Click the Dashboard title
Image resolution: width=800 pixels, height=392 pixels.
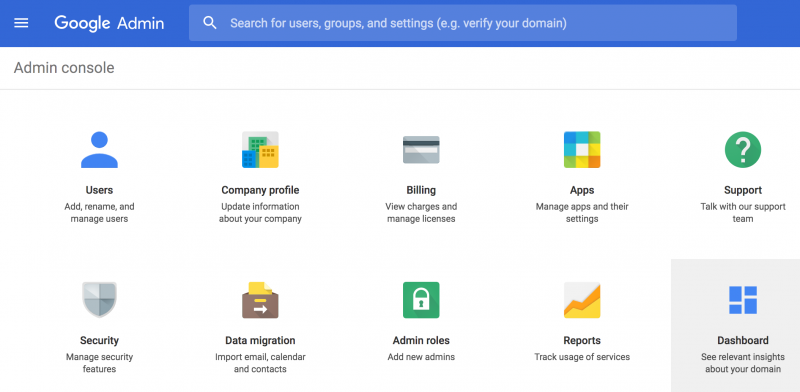pyautogui.click(x=743, y=340)
